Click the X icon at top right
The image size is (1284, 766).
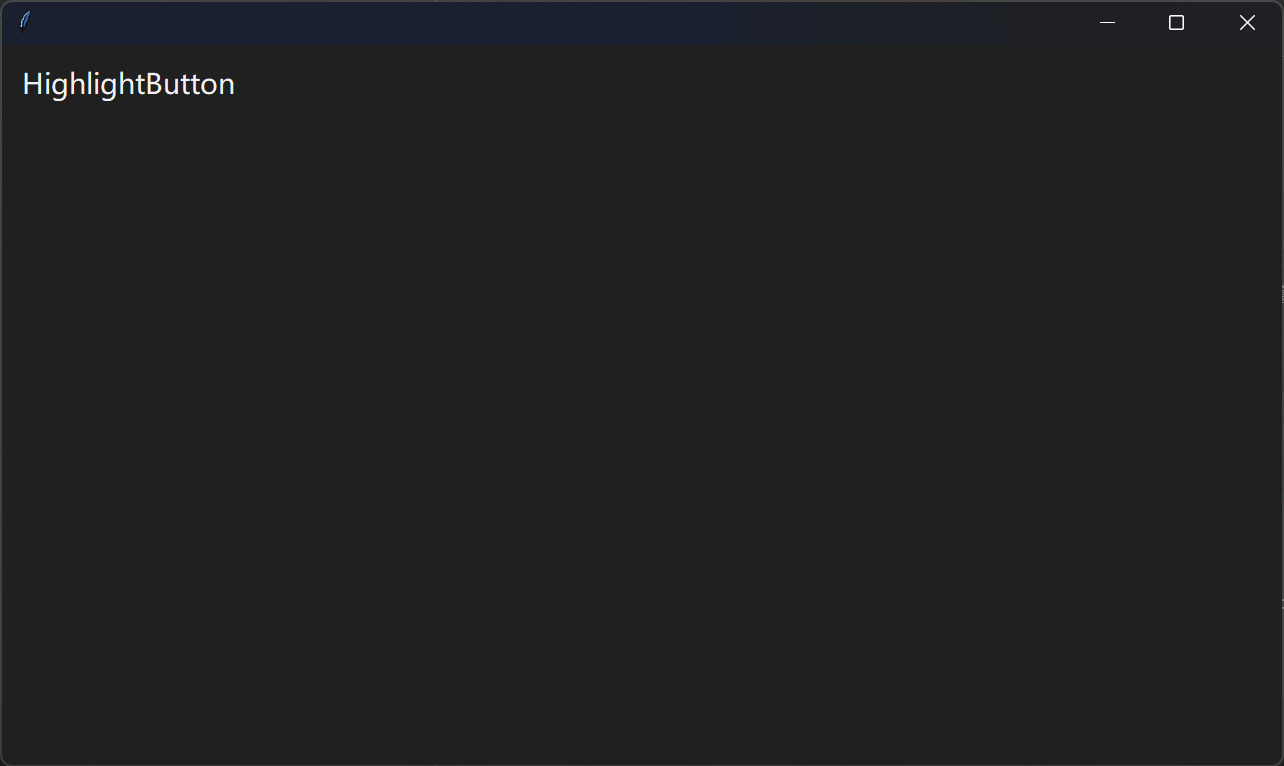tap(1247, 22)
